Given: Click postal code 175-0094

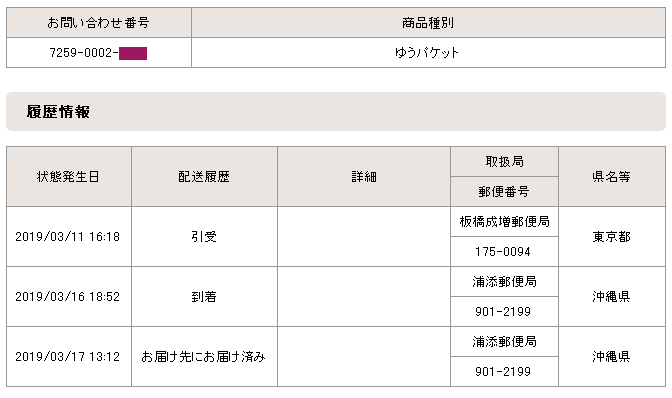Looking at the screenshot, I should [x=504, y=251].
